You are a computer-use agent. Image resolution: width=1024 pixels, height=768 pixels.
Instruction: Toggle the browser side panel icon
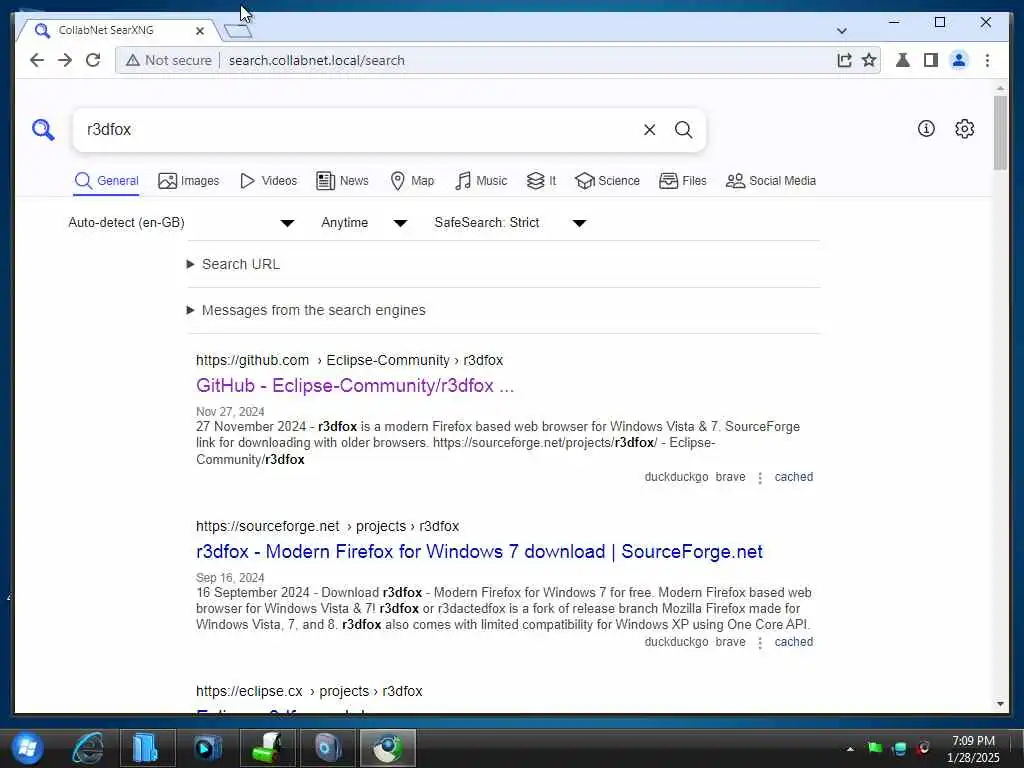(931, 60)
